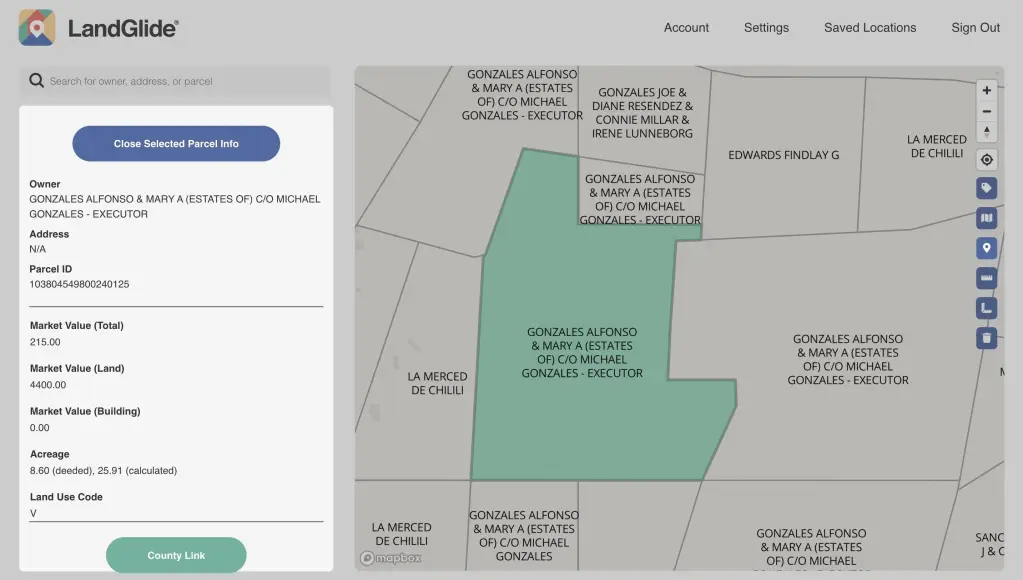Open Settings from the top navigation
This screenshot has height=580, width=1023.
pyautogui.click(x=766, y=28)
